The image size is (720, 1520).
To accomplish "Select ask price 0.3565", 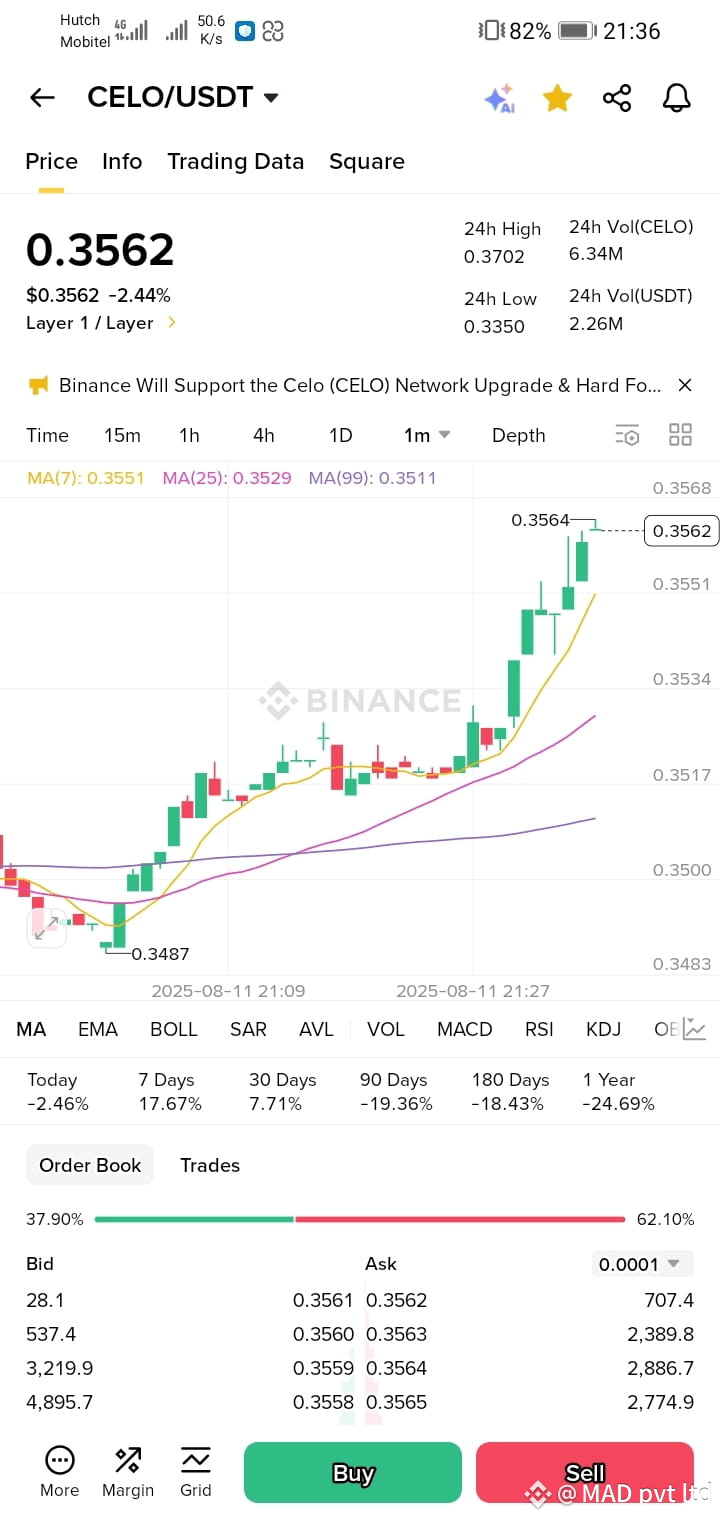I will coord(397,1402).
